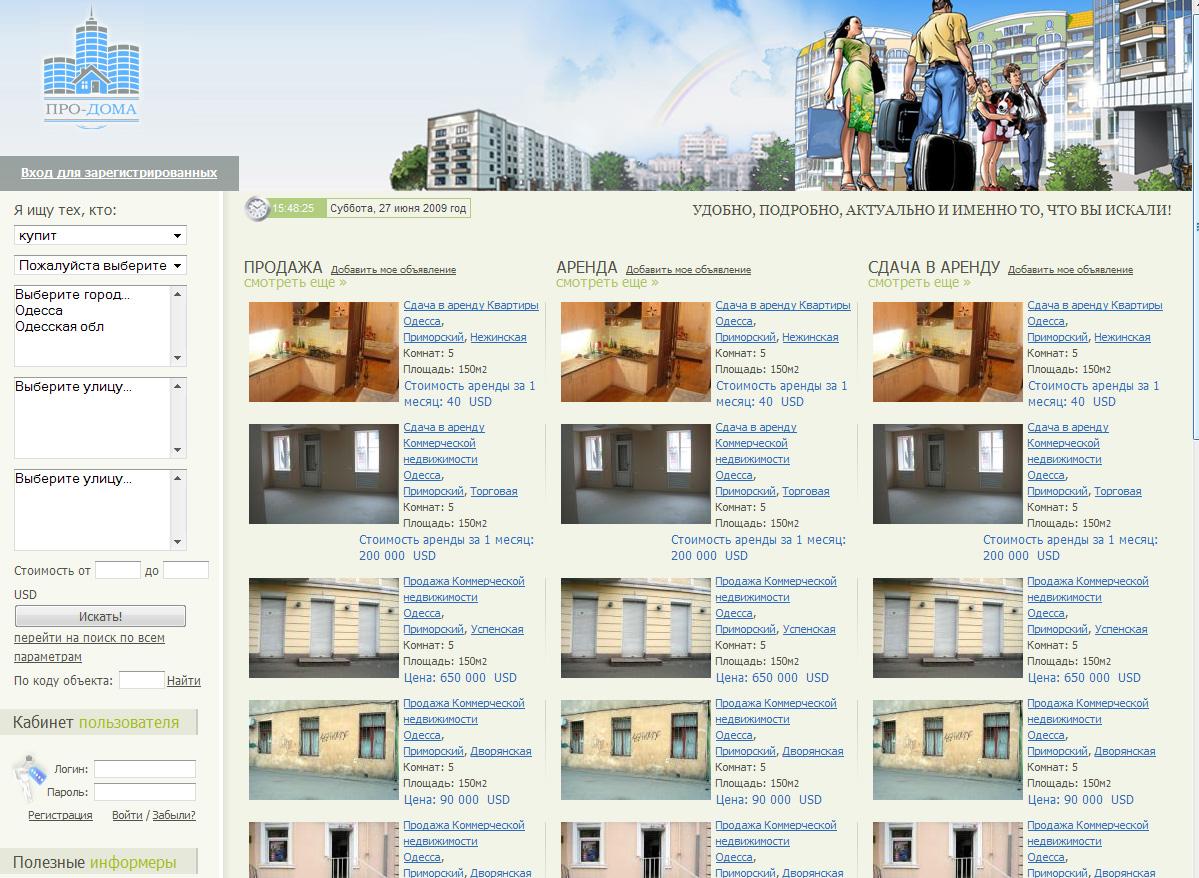Open empty room thumbnail in ПРОДАЖА column
Viewport: 1199px width, 878px height.
[324, 474]
